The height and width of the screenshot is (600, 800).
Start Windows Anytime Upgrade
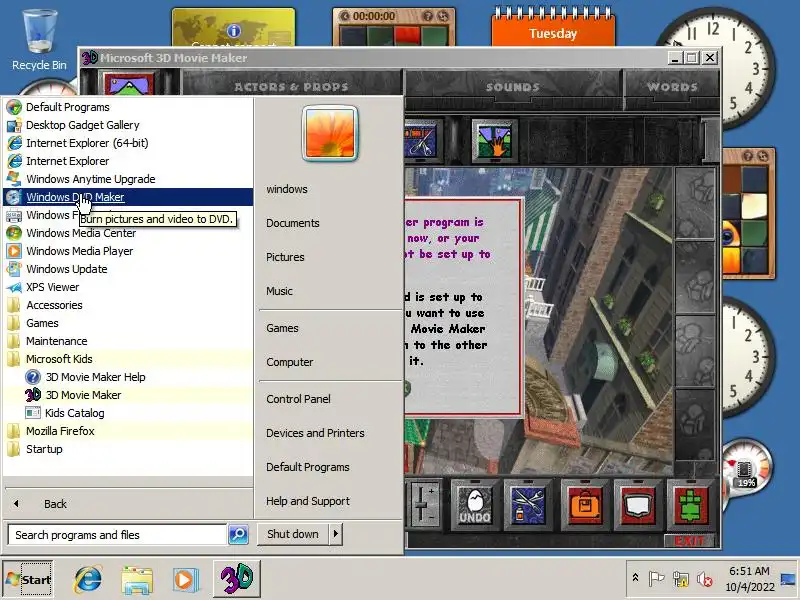click(x=128, y=179)
